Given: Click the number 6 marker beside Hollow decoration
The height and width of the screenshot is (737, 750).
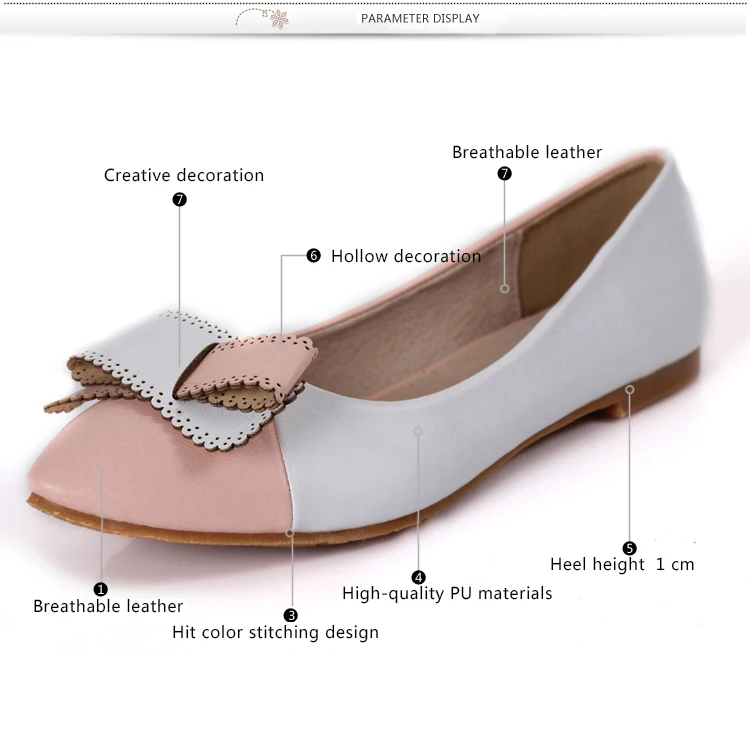Looking at the screenshot, I should [313, 256].
